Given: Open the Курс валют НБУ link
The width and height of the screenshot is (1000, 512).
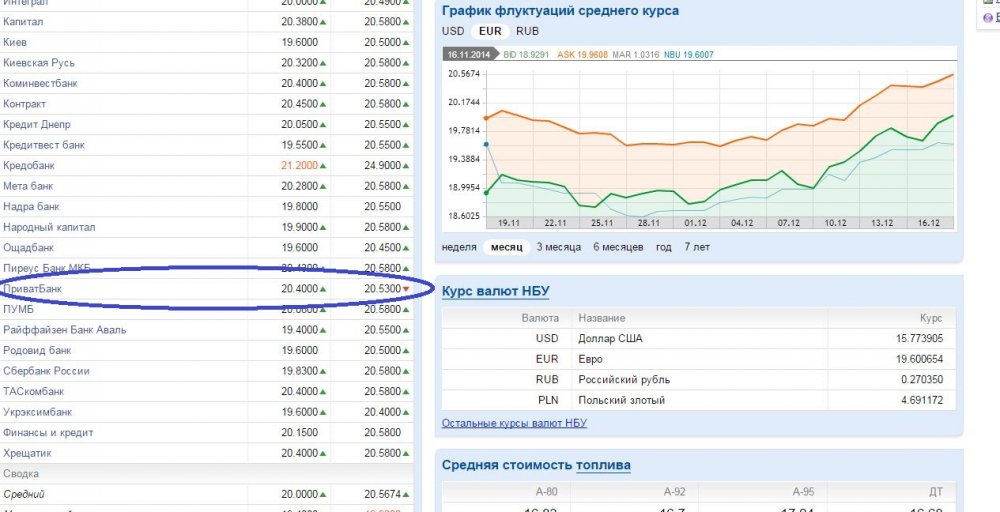Looking at the screenshot, I should 495,291.
